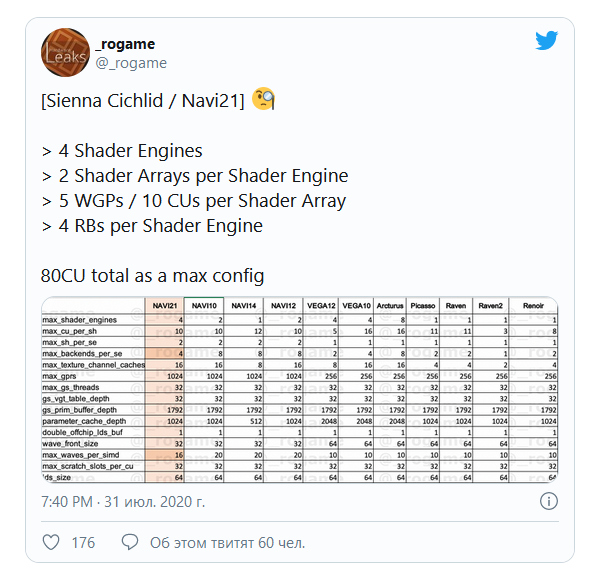Click the Twitter bird logo
Image resolution: width=597 pixels, height=576 pixels.
546,40
